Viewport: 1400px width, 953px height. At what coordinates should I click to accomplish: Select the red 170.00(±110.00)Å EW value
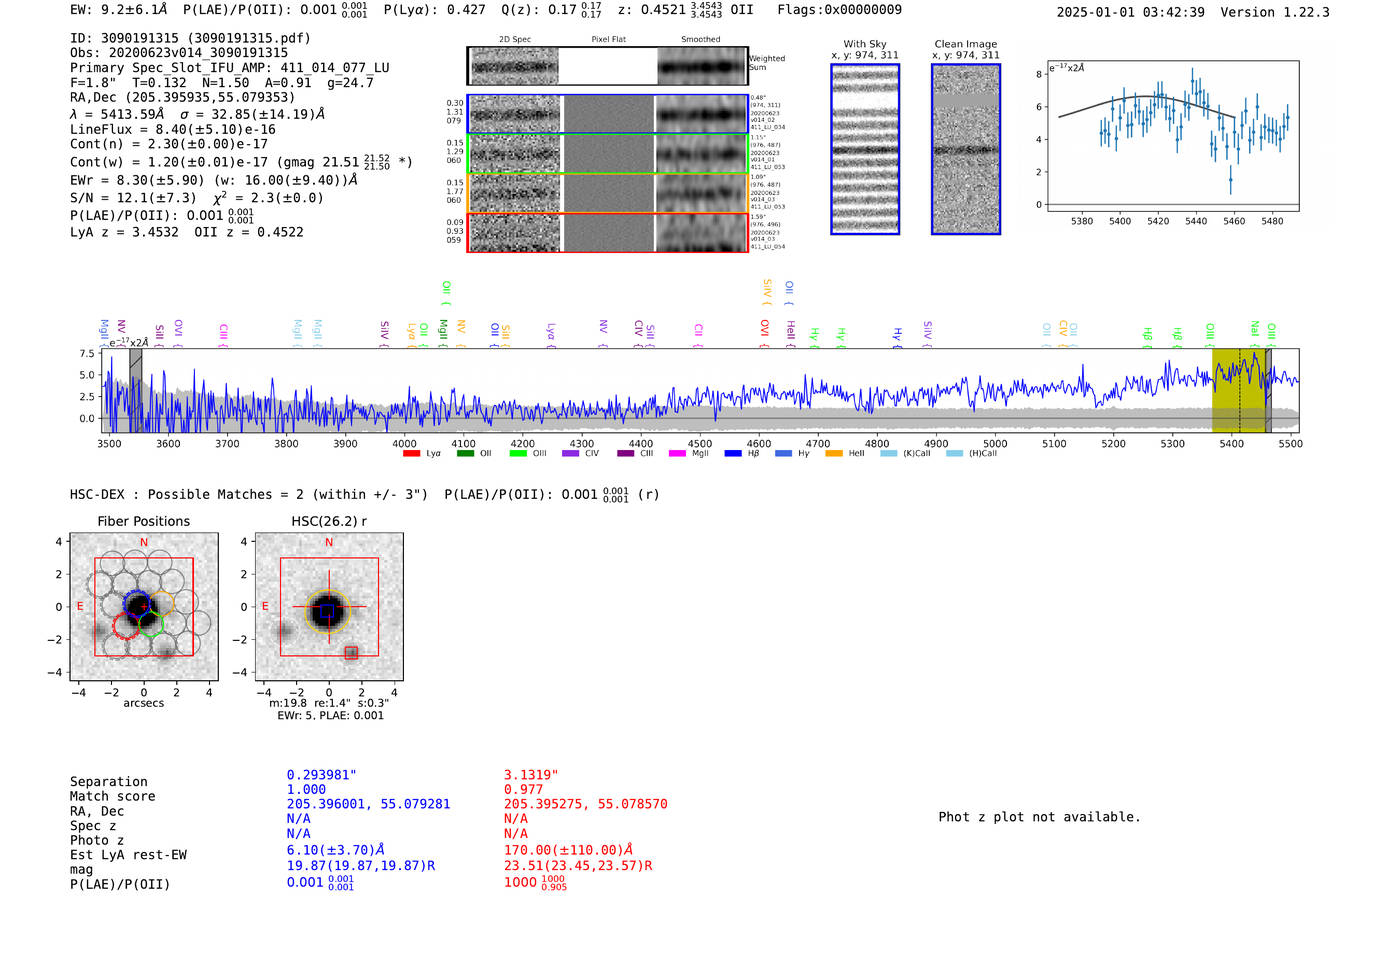pos(569,850)
